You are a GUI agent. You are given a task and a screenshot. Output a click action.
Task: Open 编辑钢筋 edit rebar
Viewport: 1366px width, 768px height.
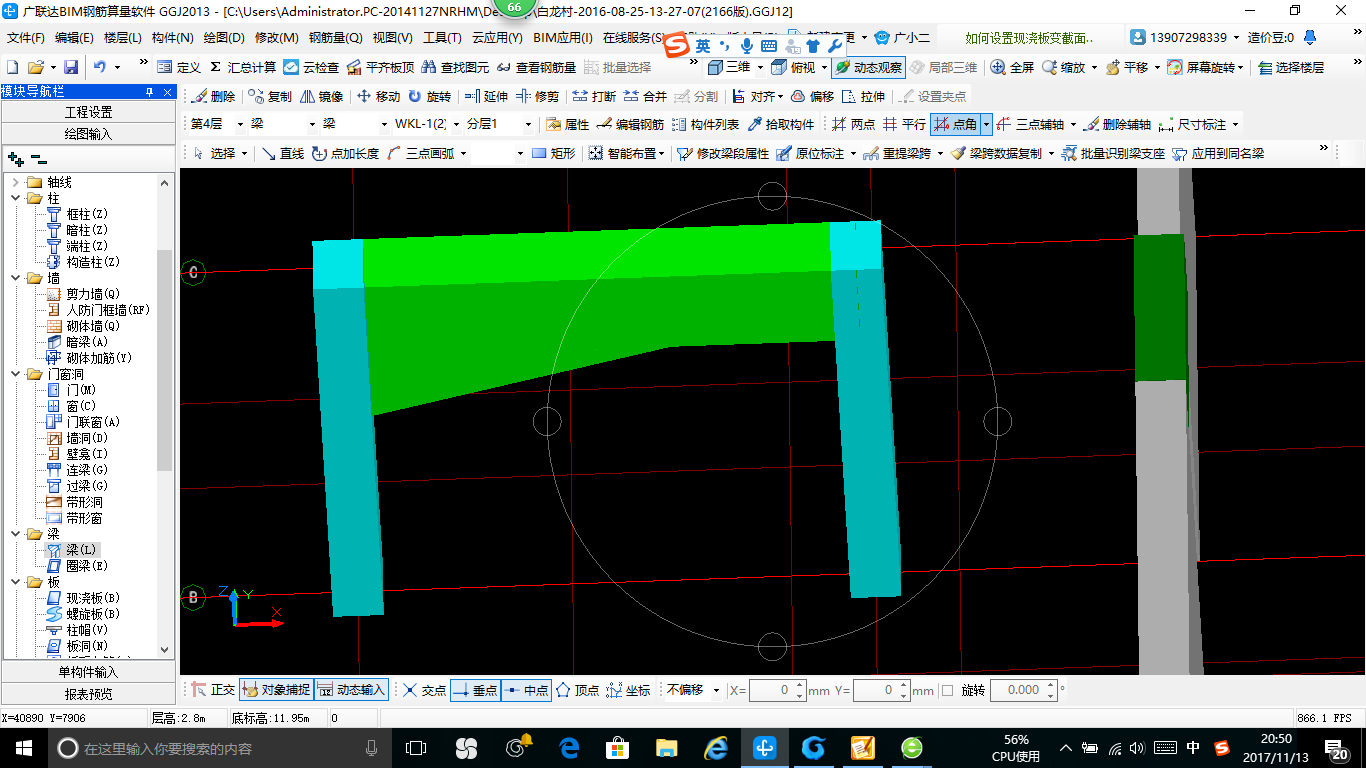pyautogui.click(x=629, y=125)
